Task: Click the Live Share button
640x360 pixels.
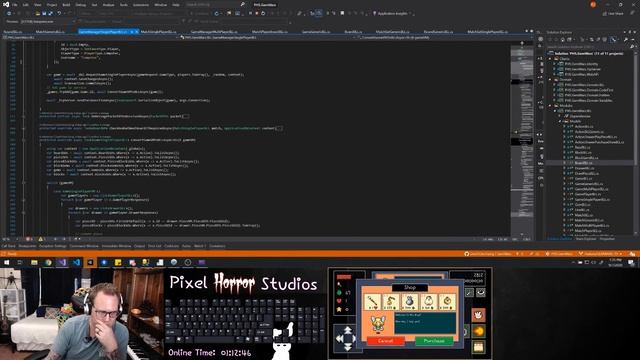Action: [613, 13]
